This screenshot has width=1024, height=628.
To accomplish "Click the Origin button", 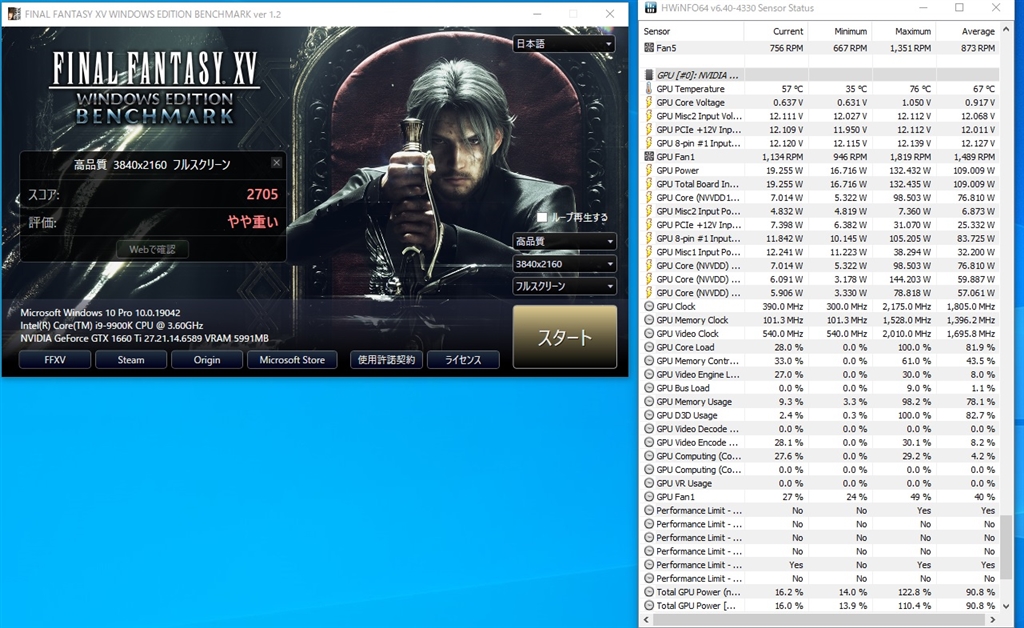I will [207, 360].
